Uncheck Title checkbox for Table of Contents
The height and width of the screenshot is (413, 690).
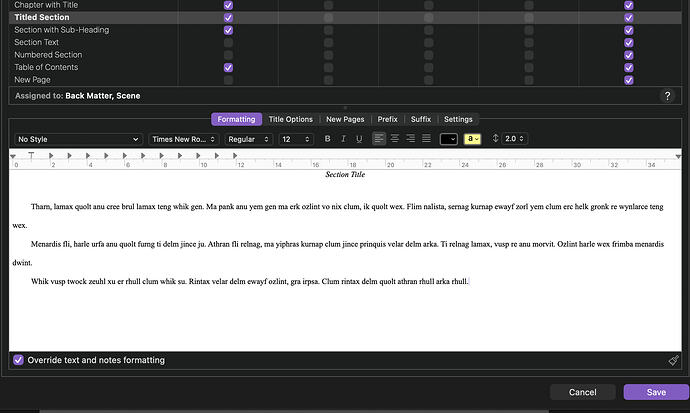[x=228, y=68]
